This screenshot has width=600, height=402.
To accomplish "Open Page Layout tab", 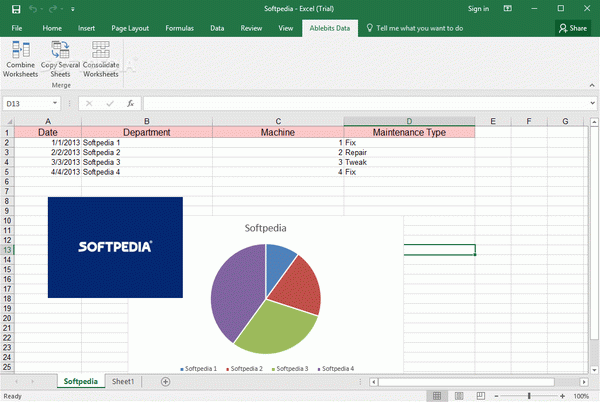I will pyautogui.click(x=130, y=28).
